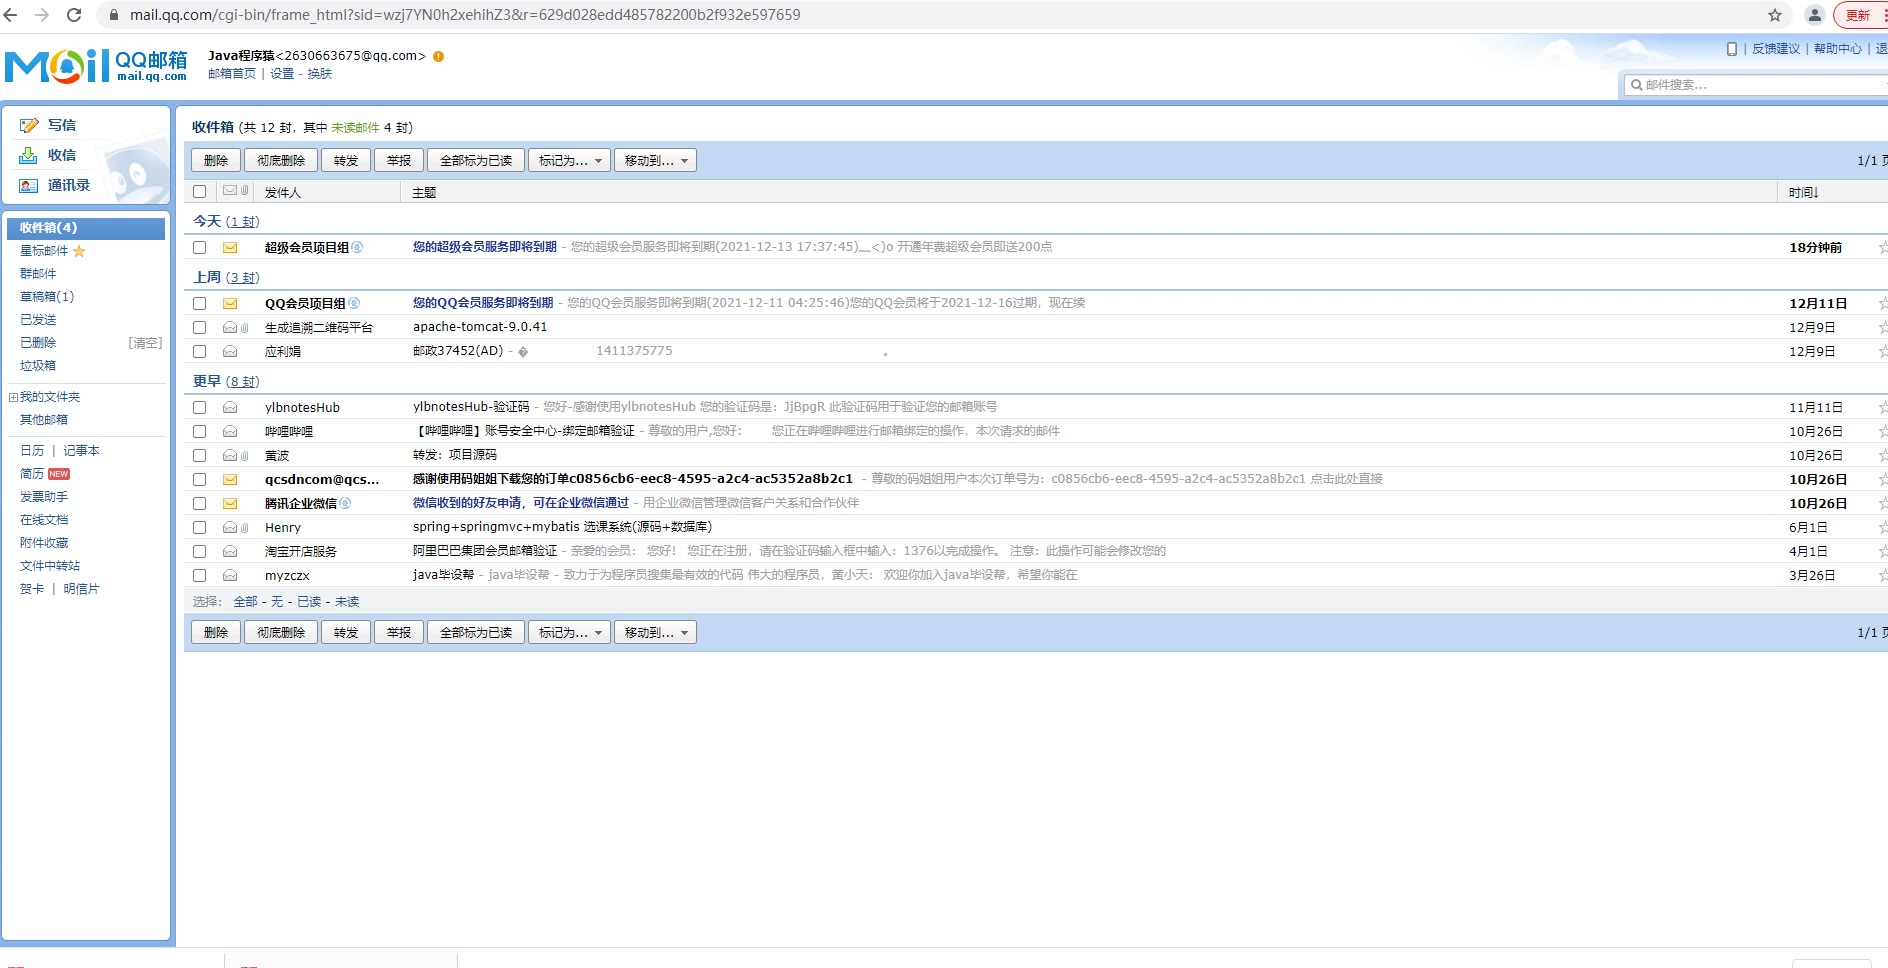Click top 全部标为已读 button
The height and width of the screenshot is (968, 1888).
pyautogui.click(x=476, y=160)
